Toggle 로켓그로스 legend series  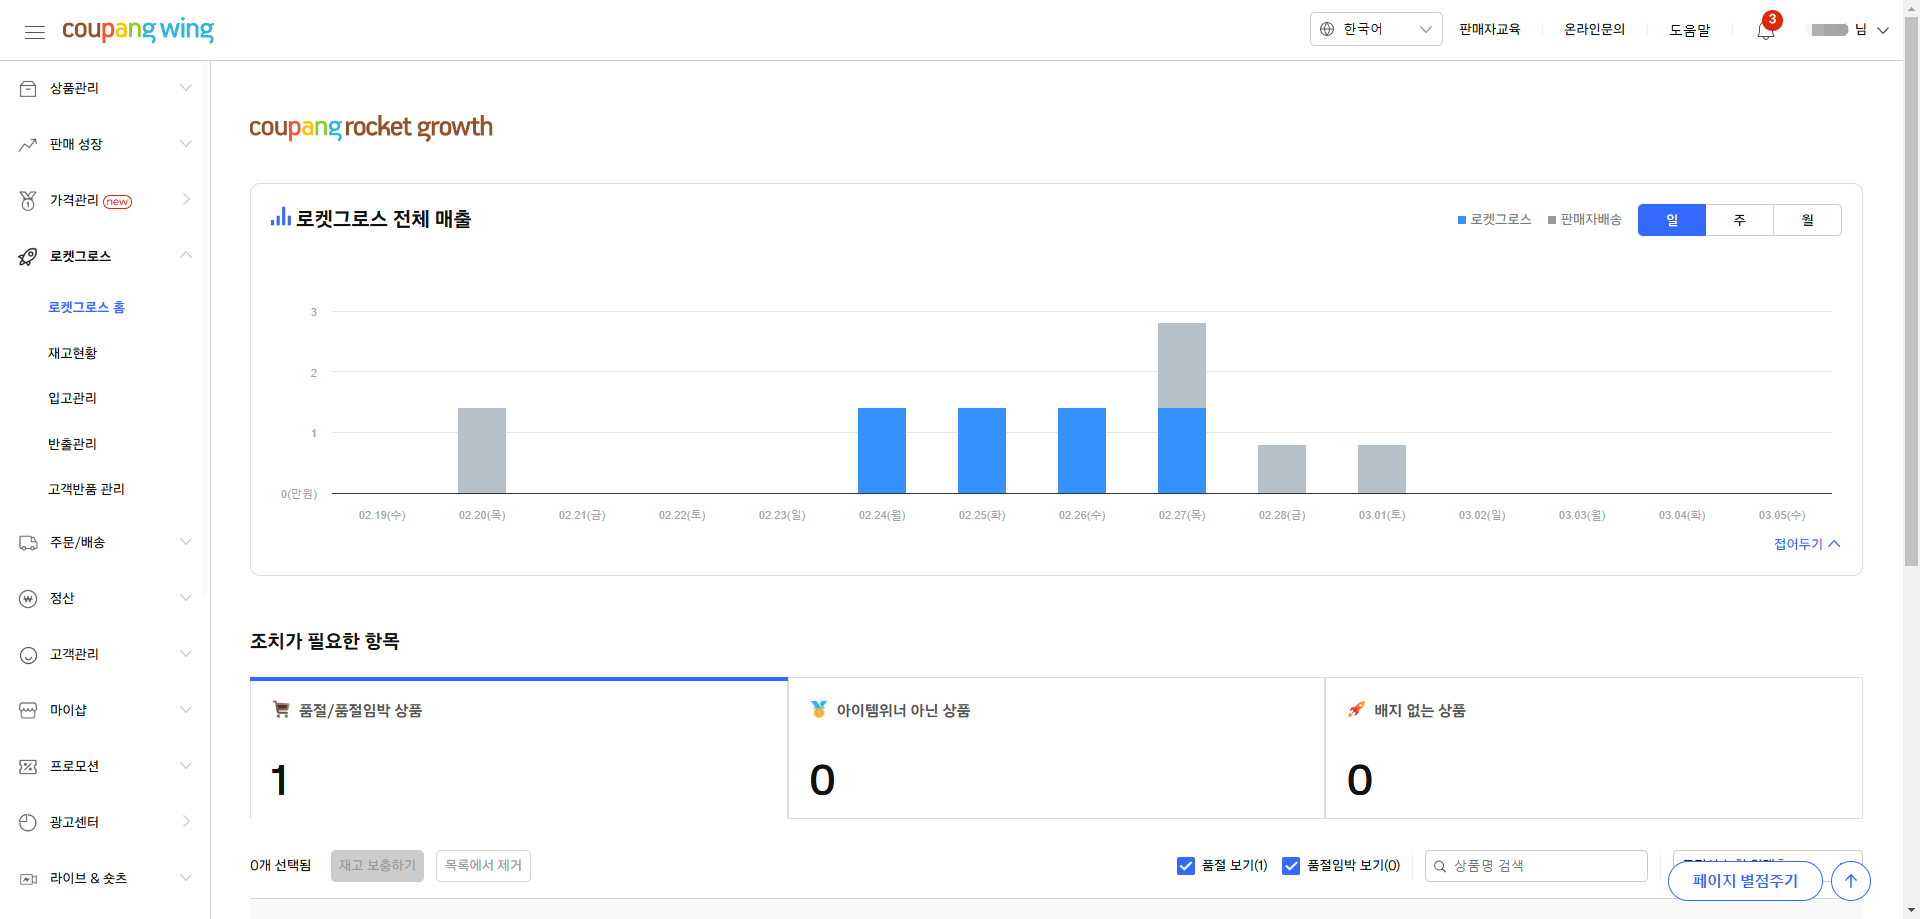[1494, 219]
